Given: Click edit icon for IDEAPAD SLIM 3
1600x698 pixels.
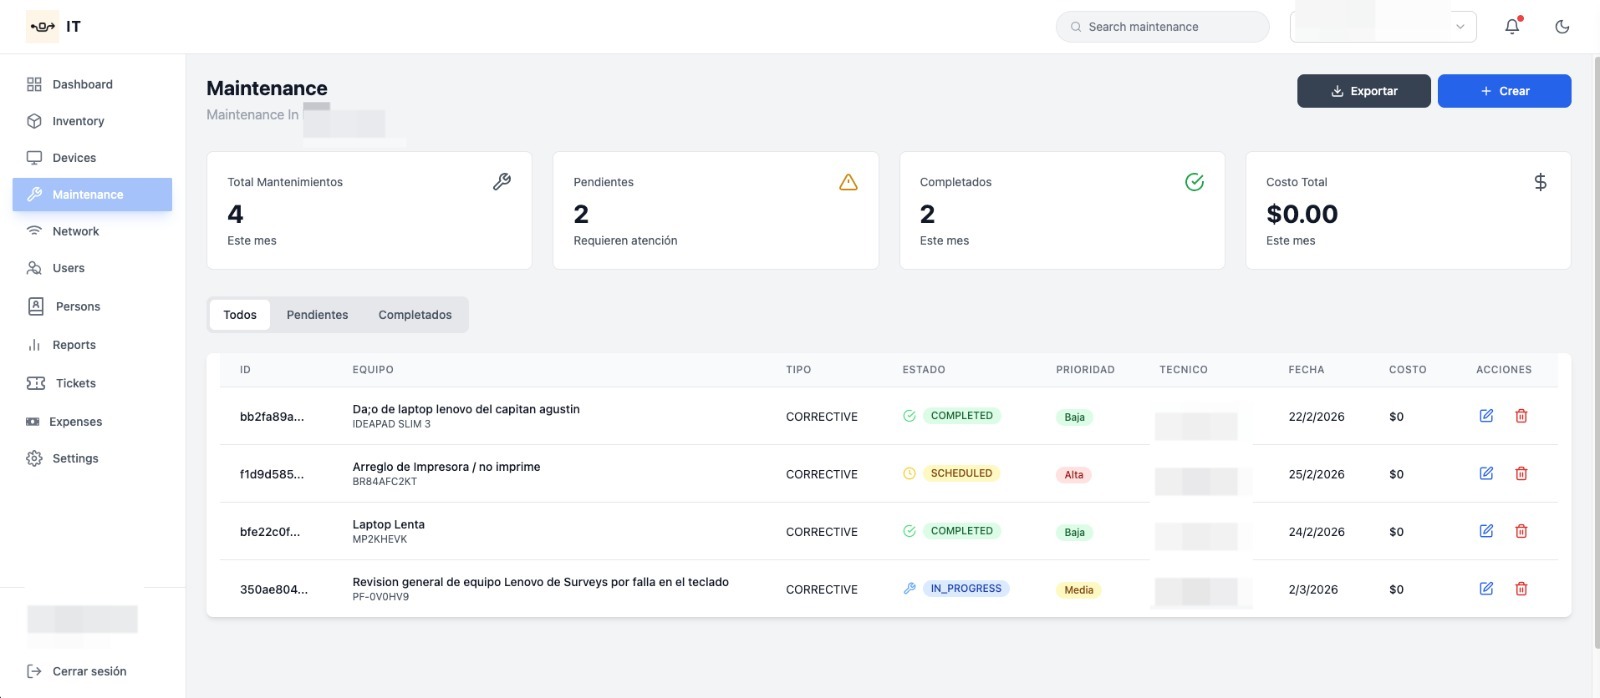Looking at the screenshot, I should (x=1486, y=416).
